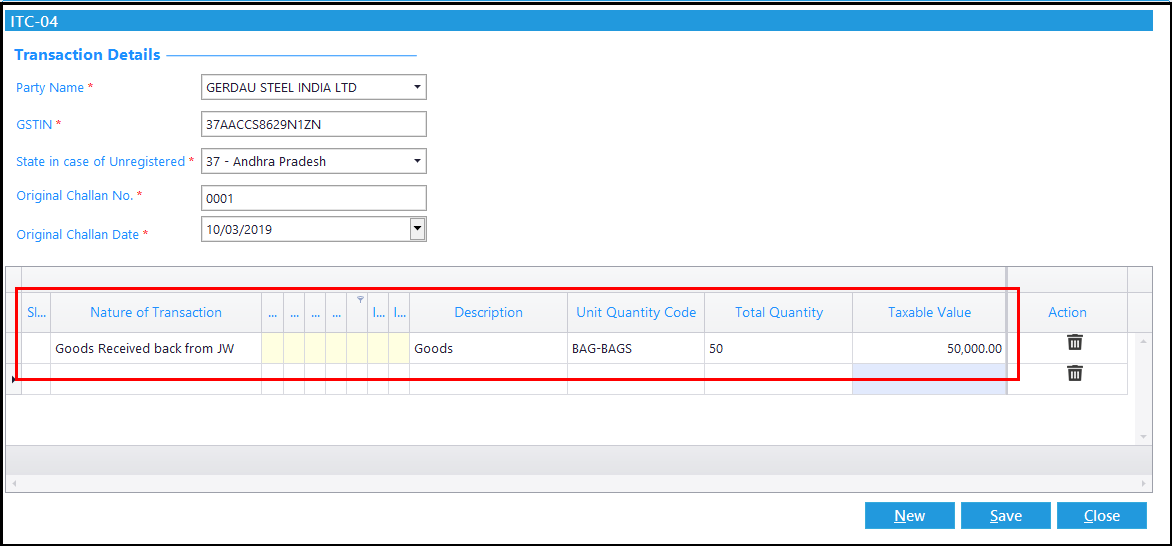Select the 'Goods' description cell
The height and width of the screenshot is (546, 1172).
488,349
